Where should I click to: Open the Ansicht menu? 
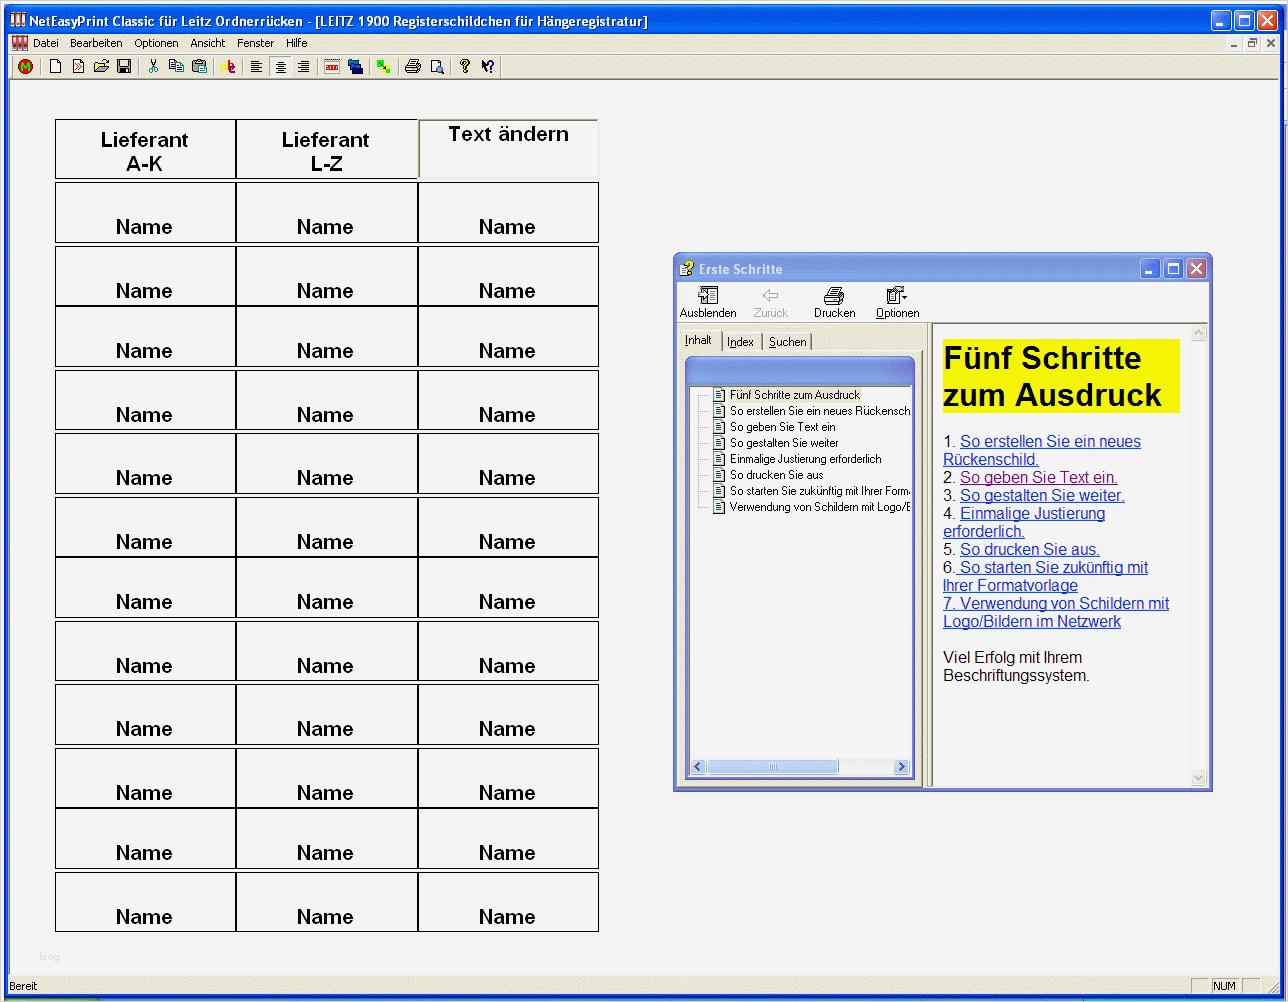pos(208,43)
